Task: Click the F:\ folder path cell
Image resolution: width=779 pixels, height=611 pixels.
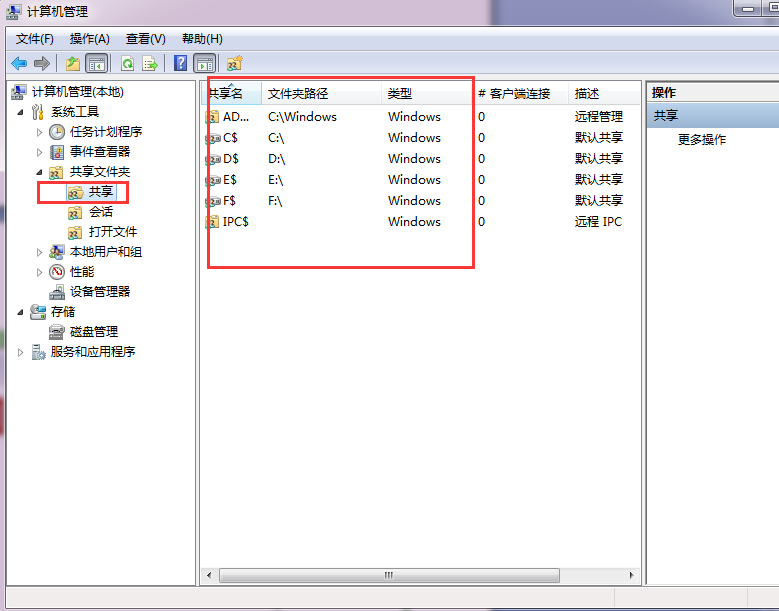Action: (x=275, y=201)
